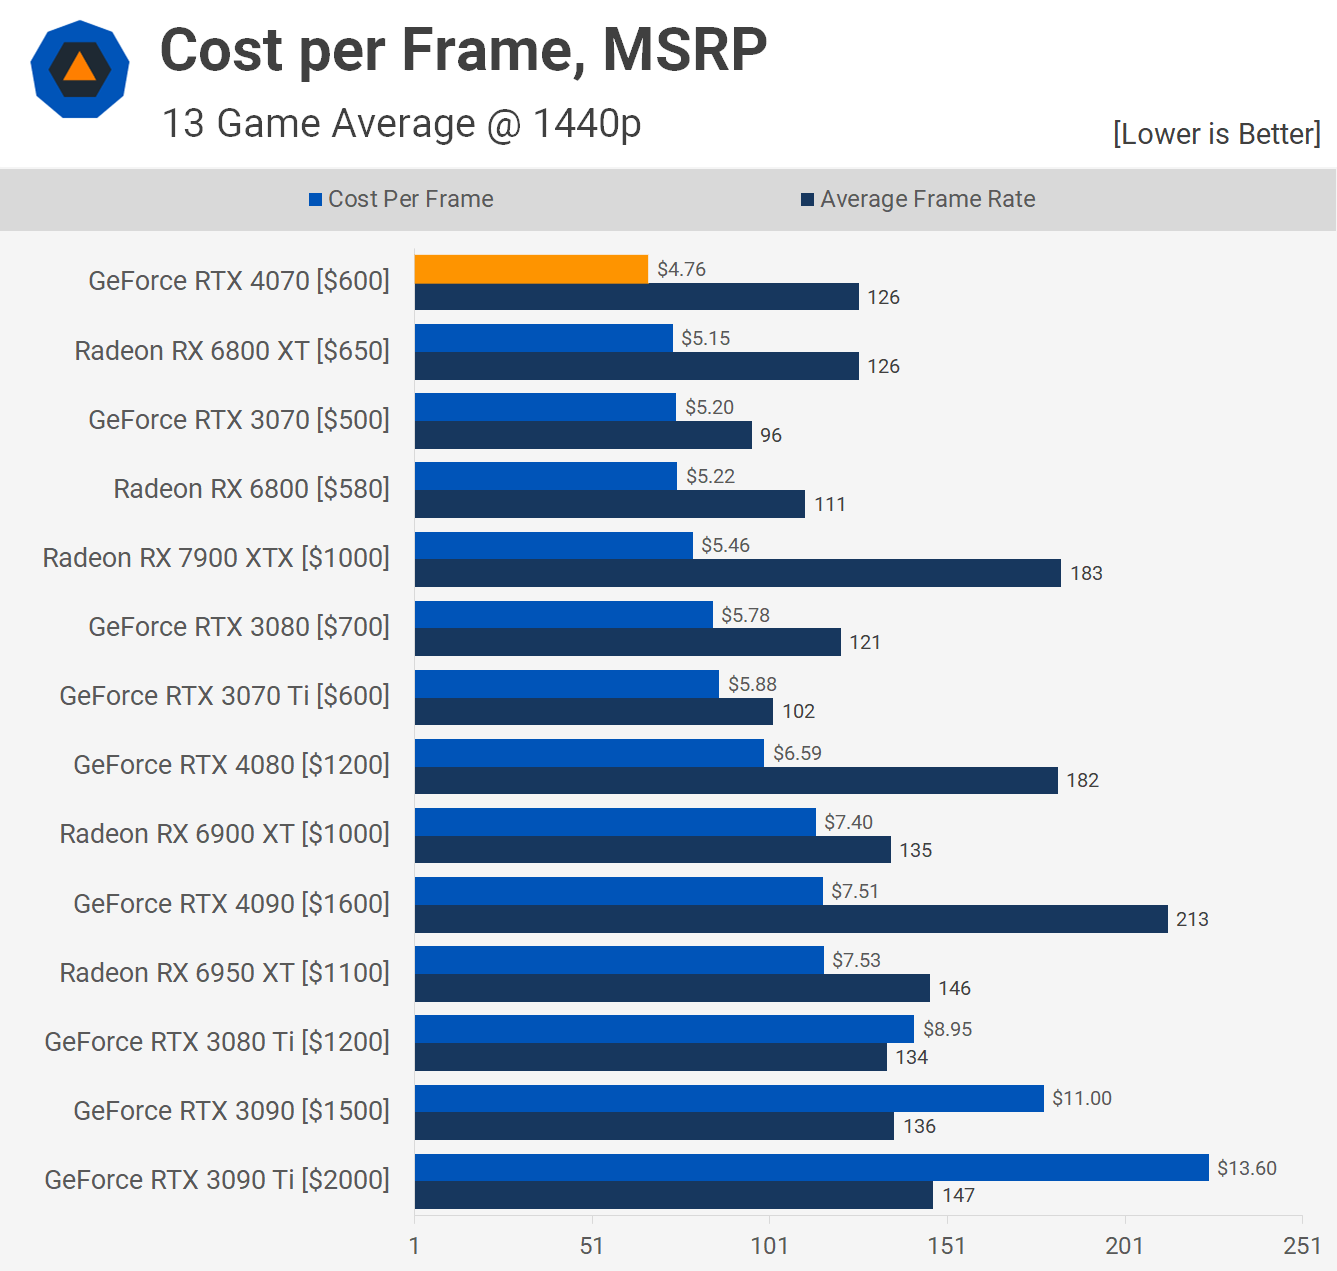Click the $13.60 cost bar for RTX 3090 Ti
This screenshot has height=1271, width=1337.
pos(811,1167)
